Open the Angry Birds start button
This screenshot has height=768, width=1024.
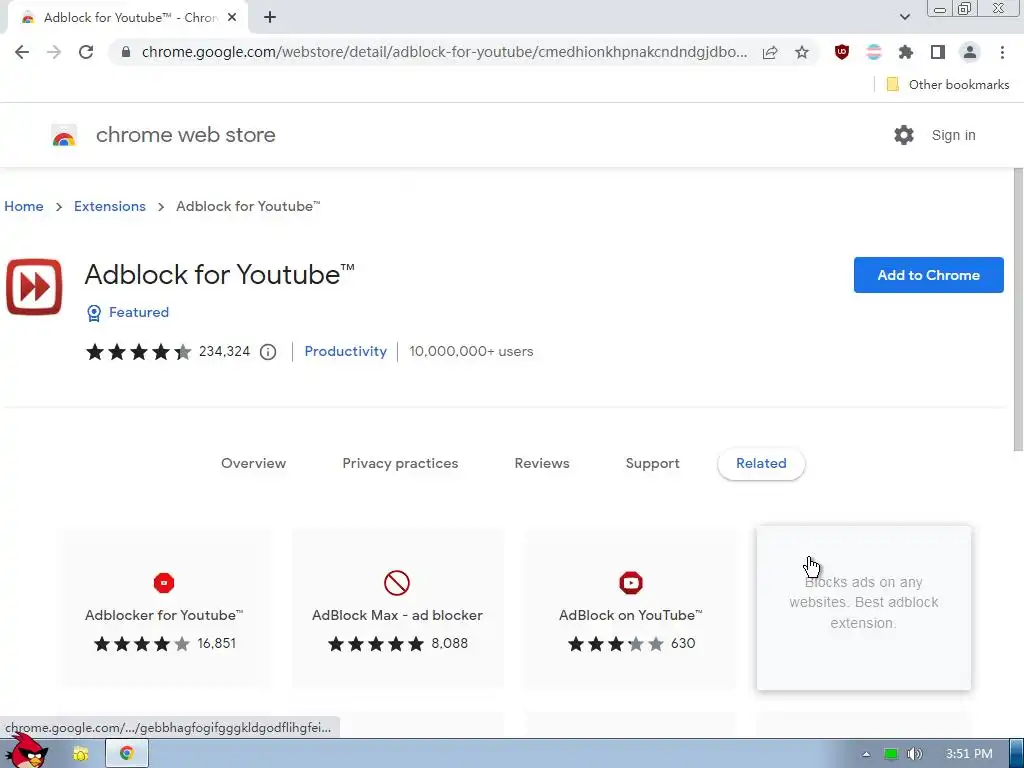[27, 751]
